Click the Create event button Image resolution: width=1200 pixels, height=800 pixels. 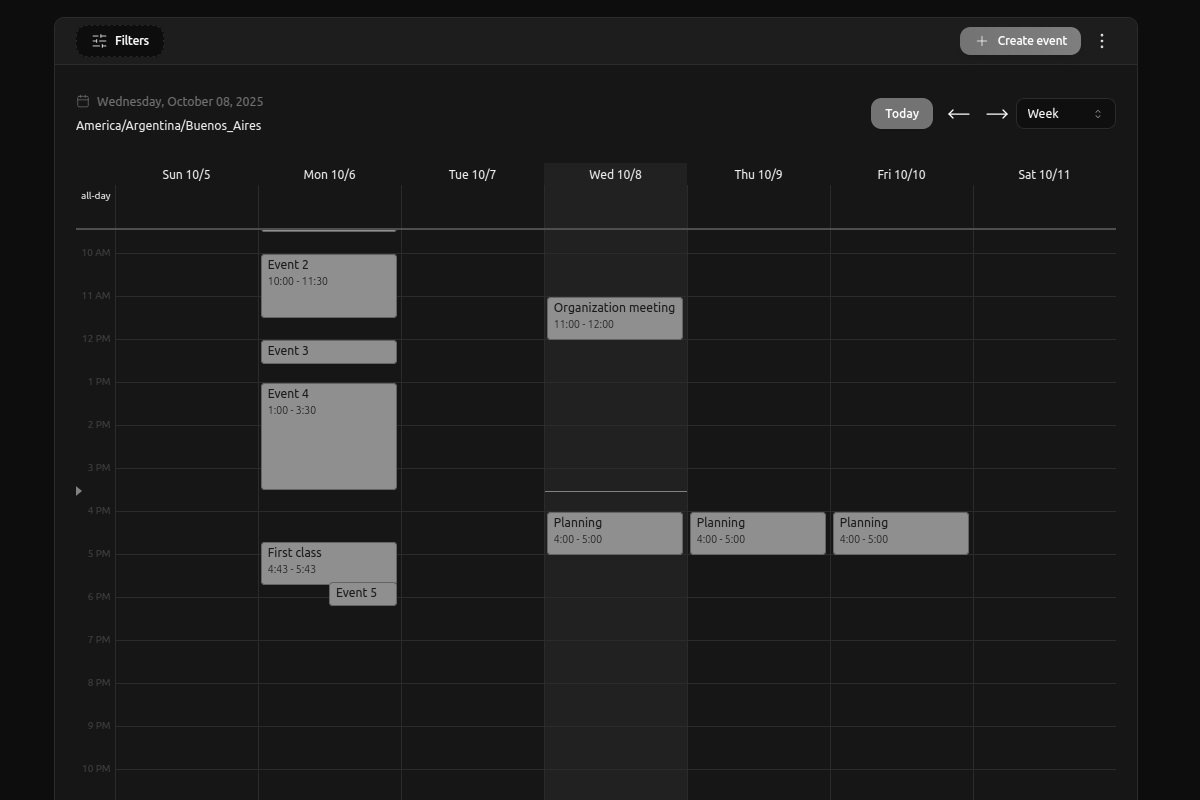tap(1020, 40)
